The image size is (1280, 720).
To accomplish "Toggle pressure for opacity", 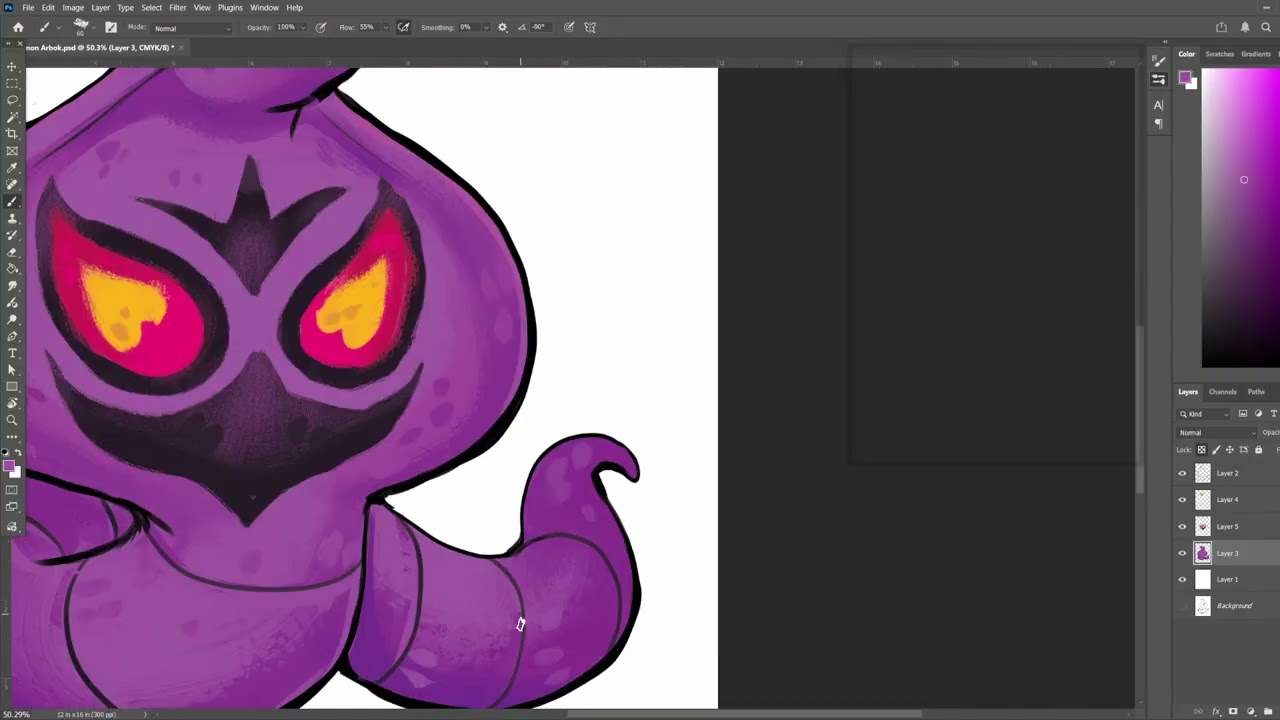I will pos(321,27).
